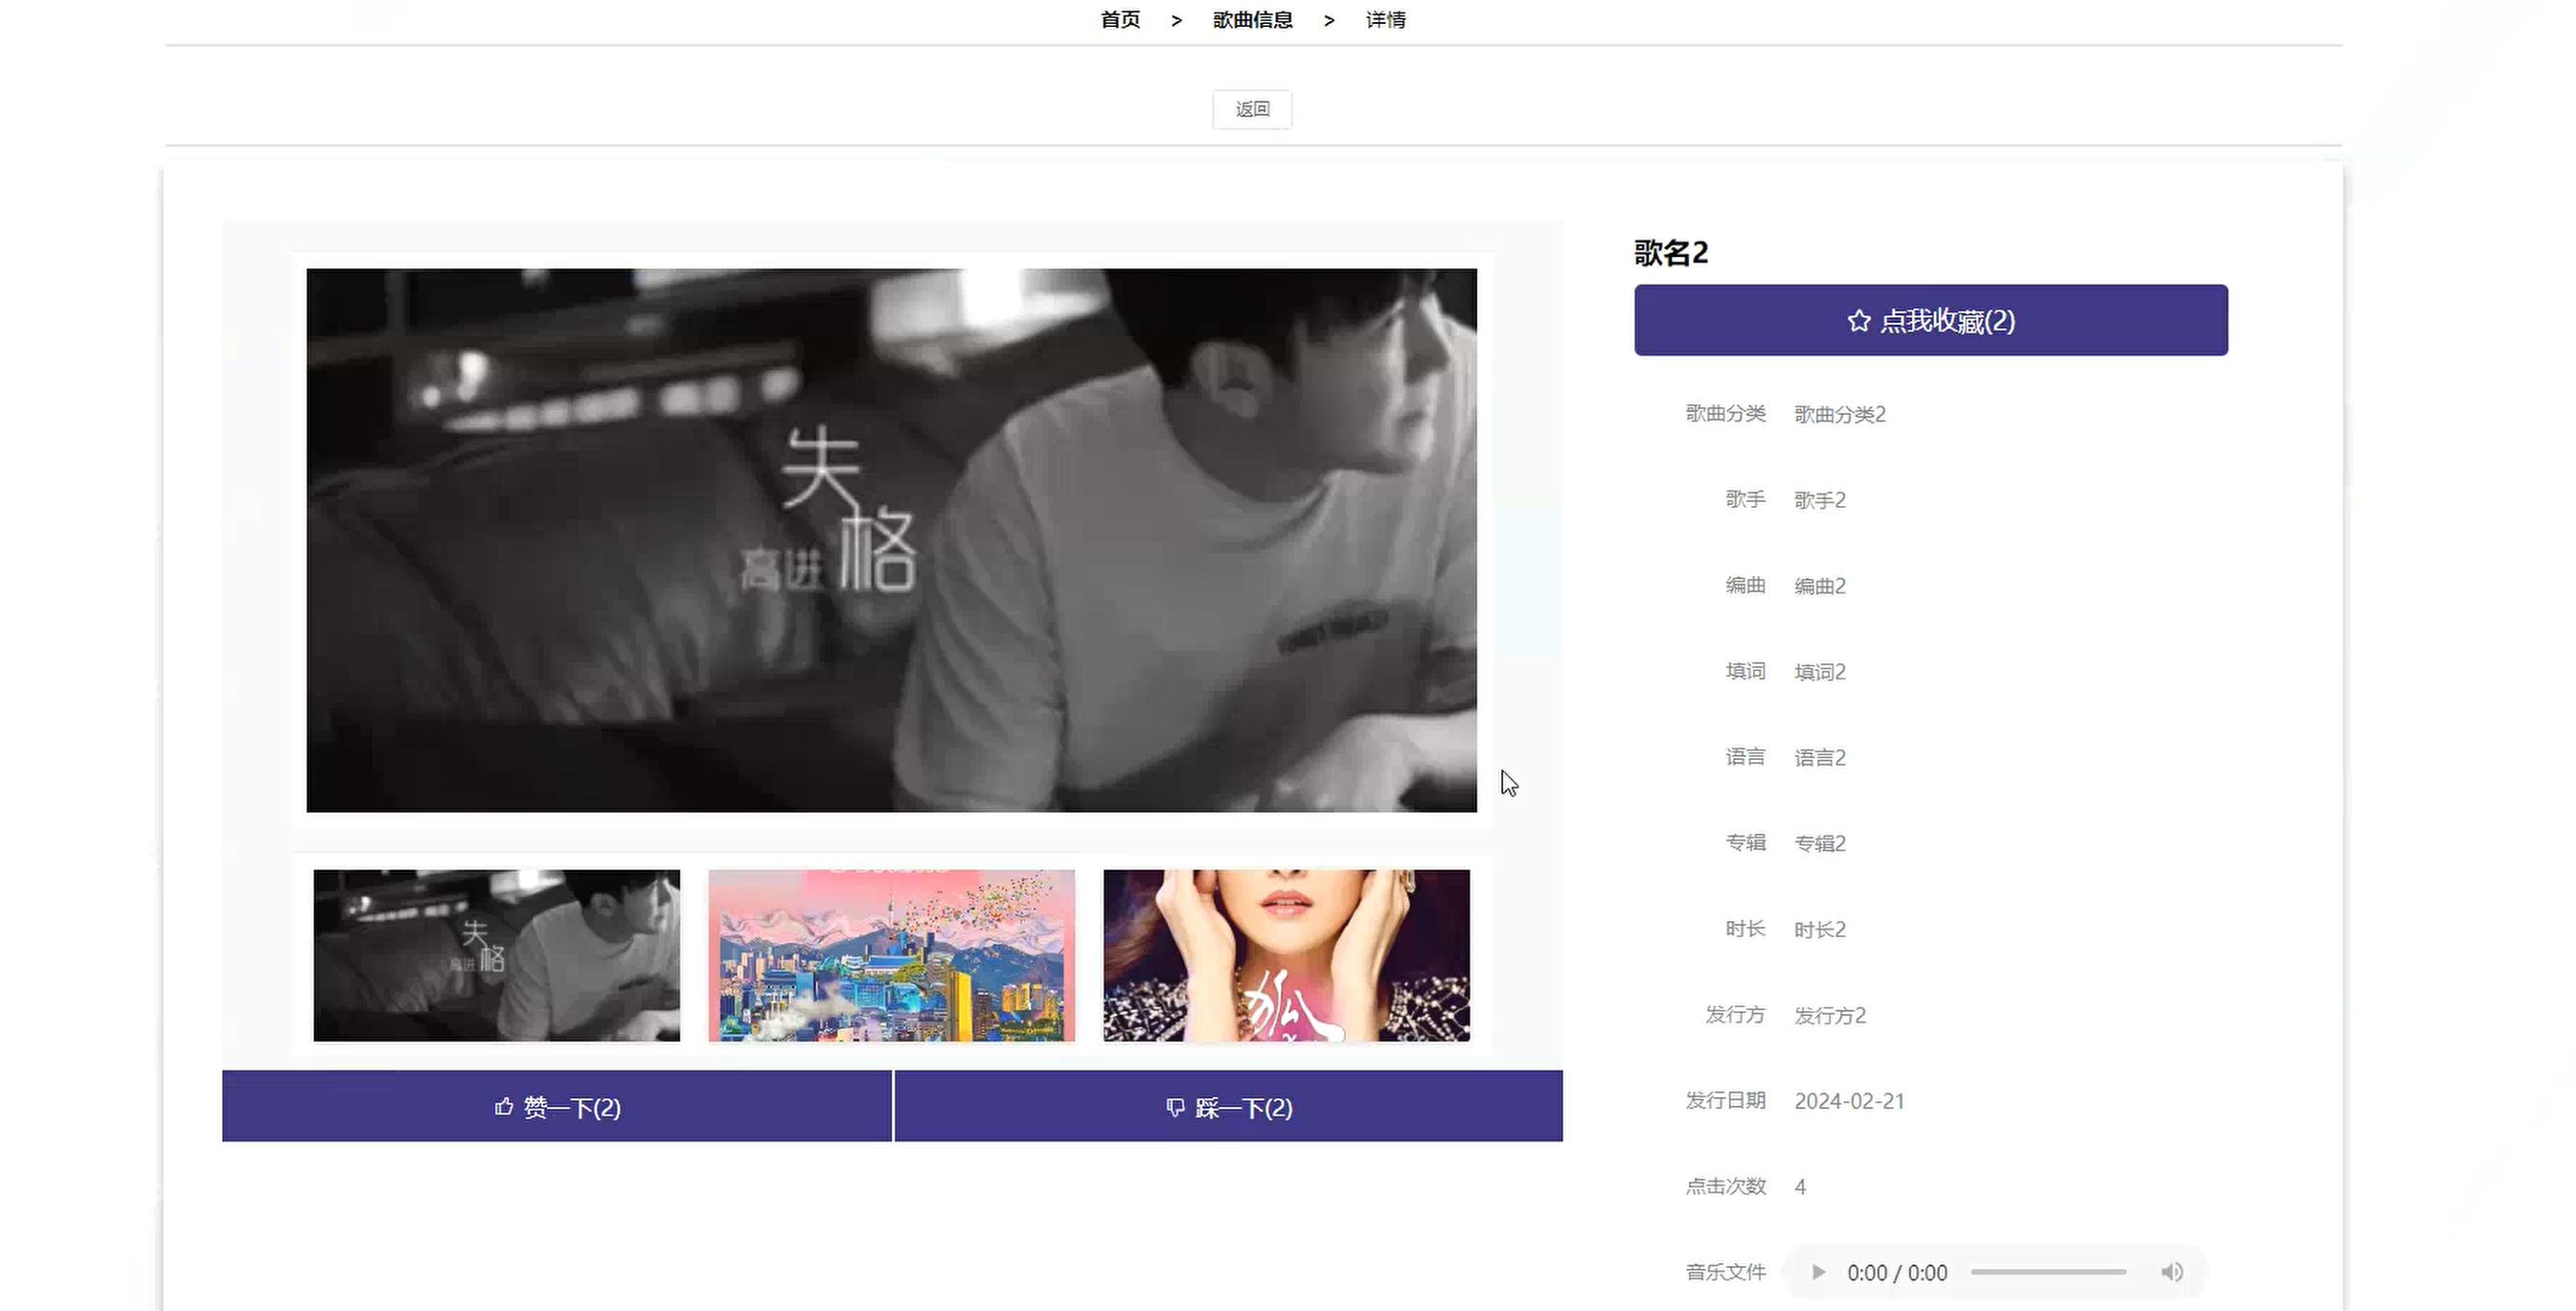Click the 发行日期 label
2576x1311 pixels.
(x=1725, y=1100)
